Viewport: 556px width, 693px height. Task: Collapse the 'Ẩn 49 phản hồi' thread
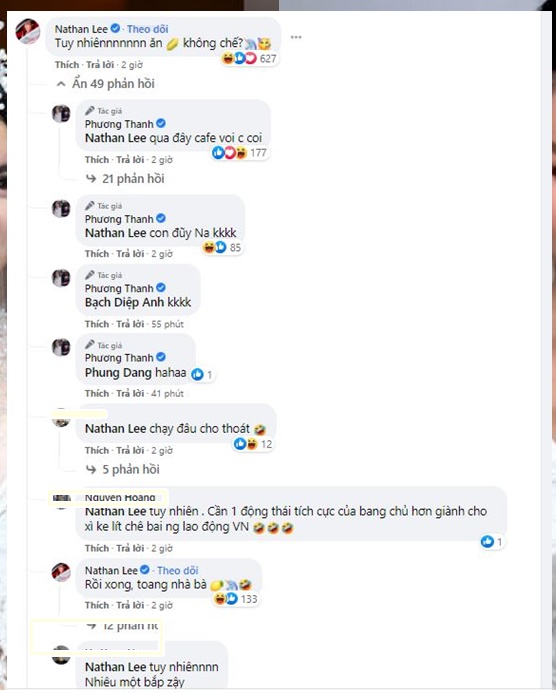pos(106,84)
